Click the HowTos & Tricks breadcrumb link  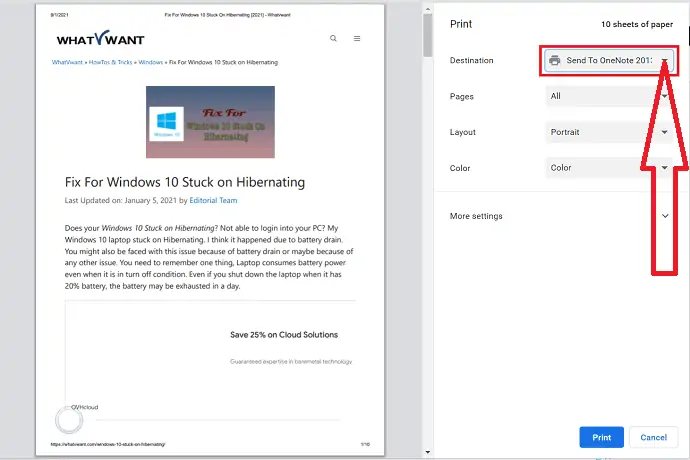[110, 63]
